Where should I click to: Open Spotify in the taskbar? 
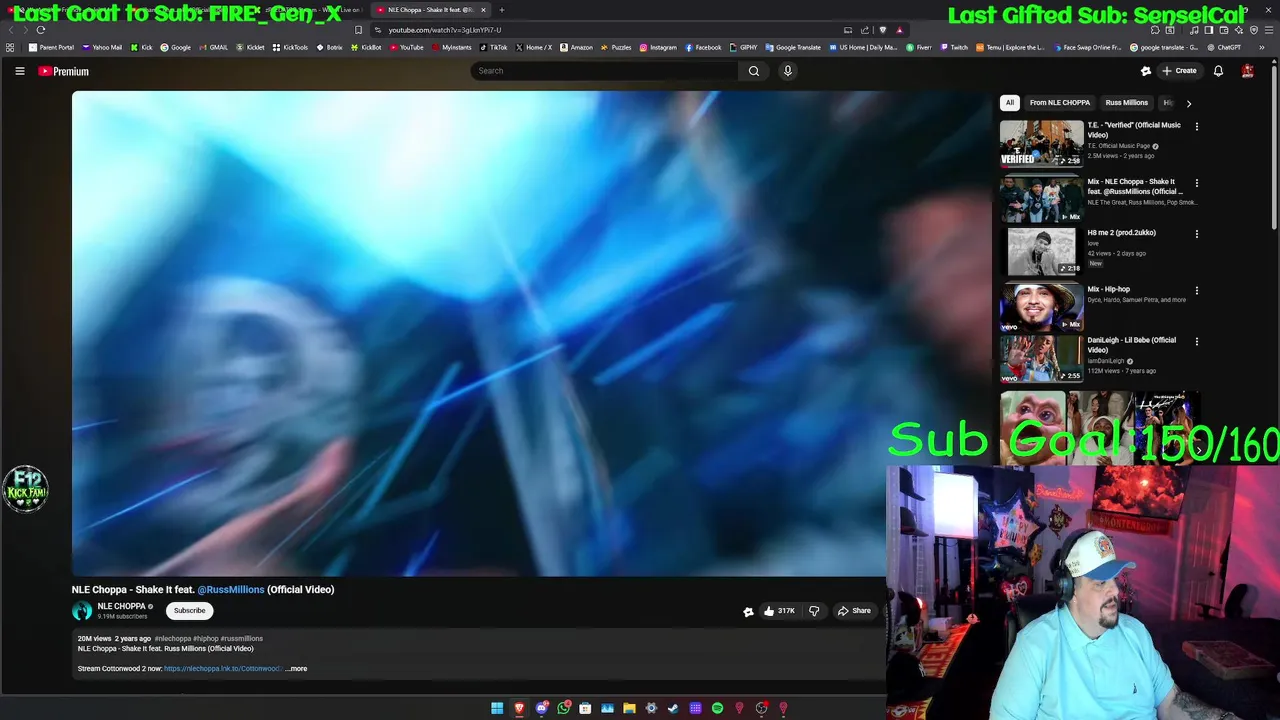click(717, 708)
